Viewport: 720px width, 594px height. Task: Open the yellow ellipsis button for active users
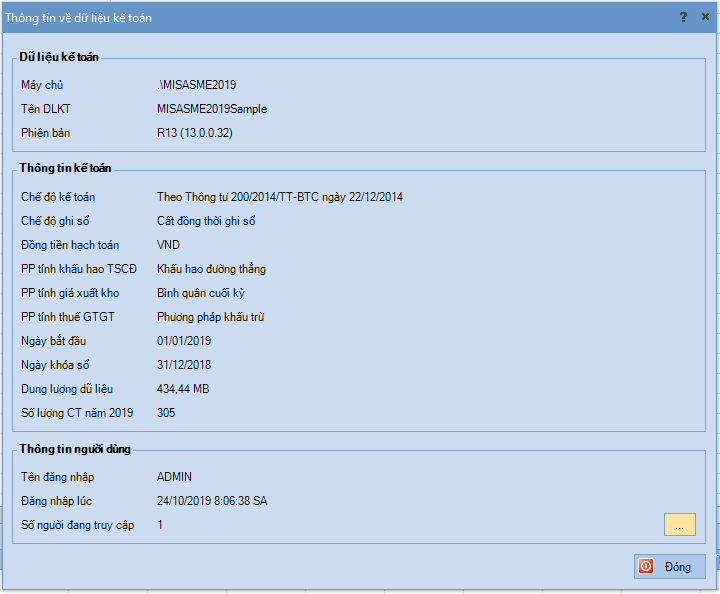(680, 525)
